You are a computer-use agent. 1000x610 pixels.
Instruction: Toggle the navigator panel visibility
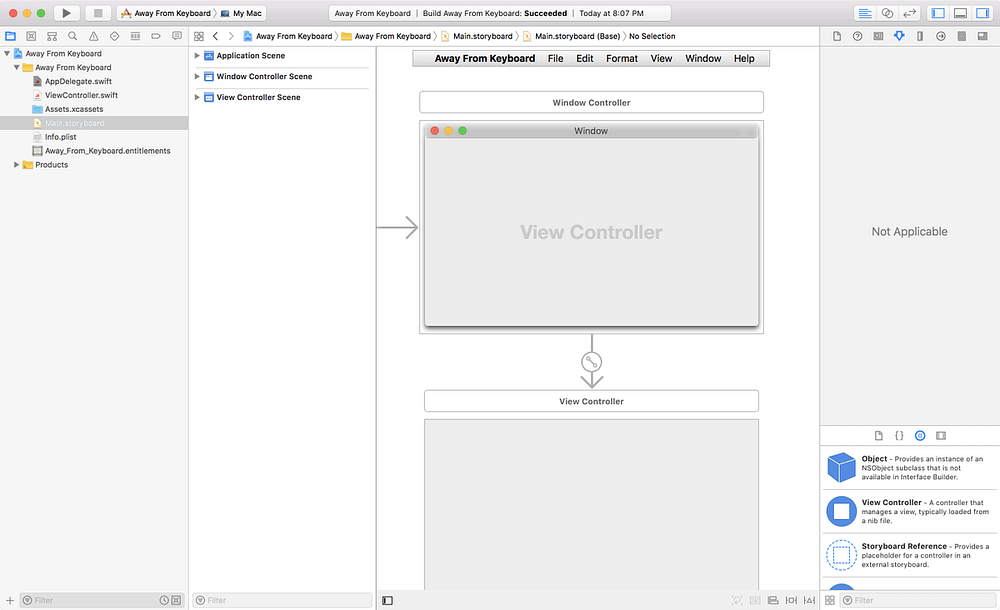click(938, 13)
